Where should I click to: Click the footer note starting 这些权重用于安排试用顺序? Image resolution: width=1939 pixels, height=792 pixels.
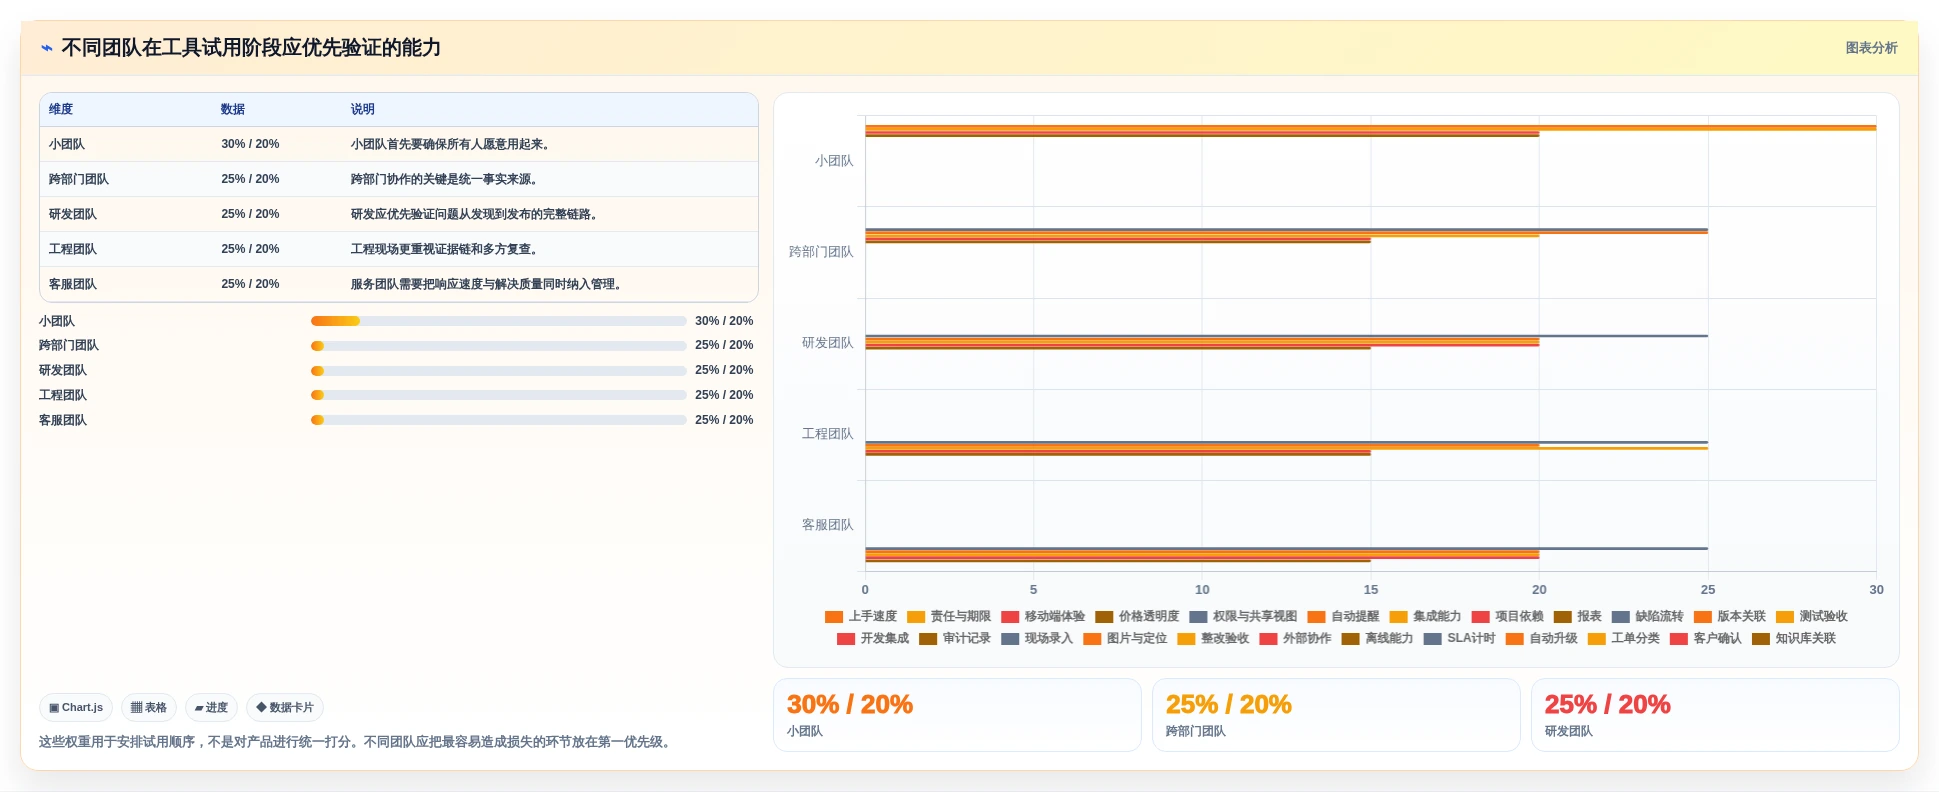coord(357,742)
